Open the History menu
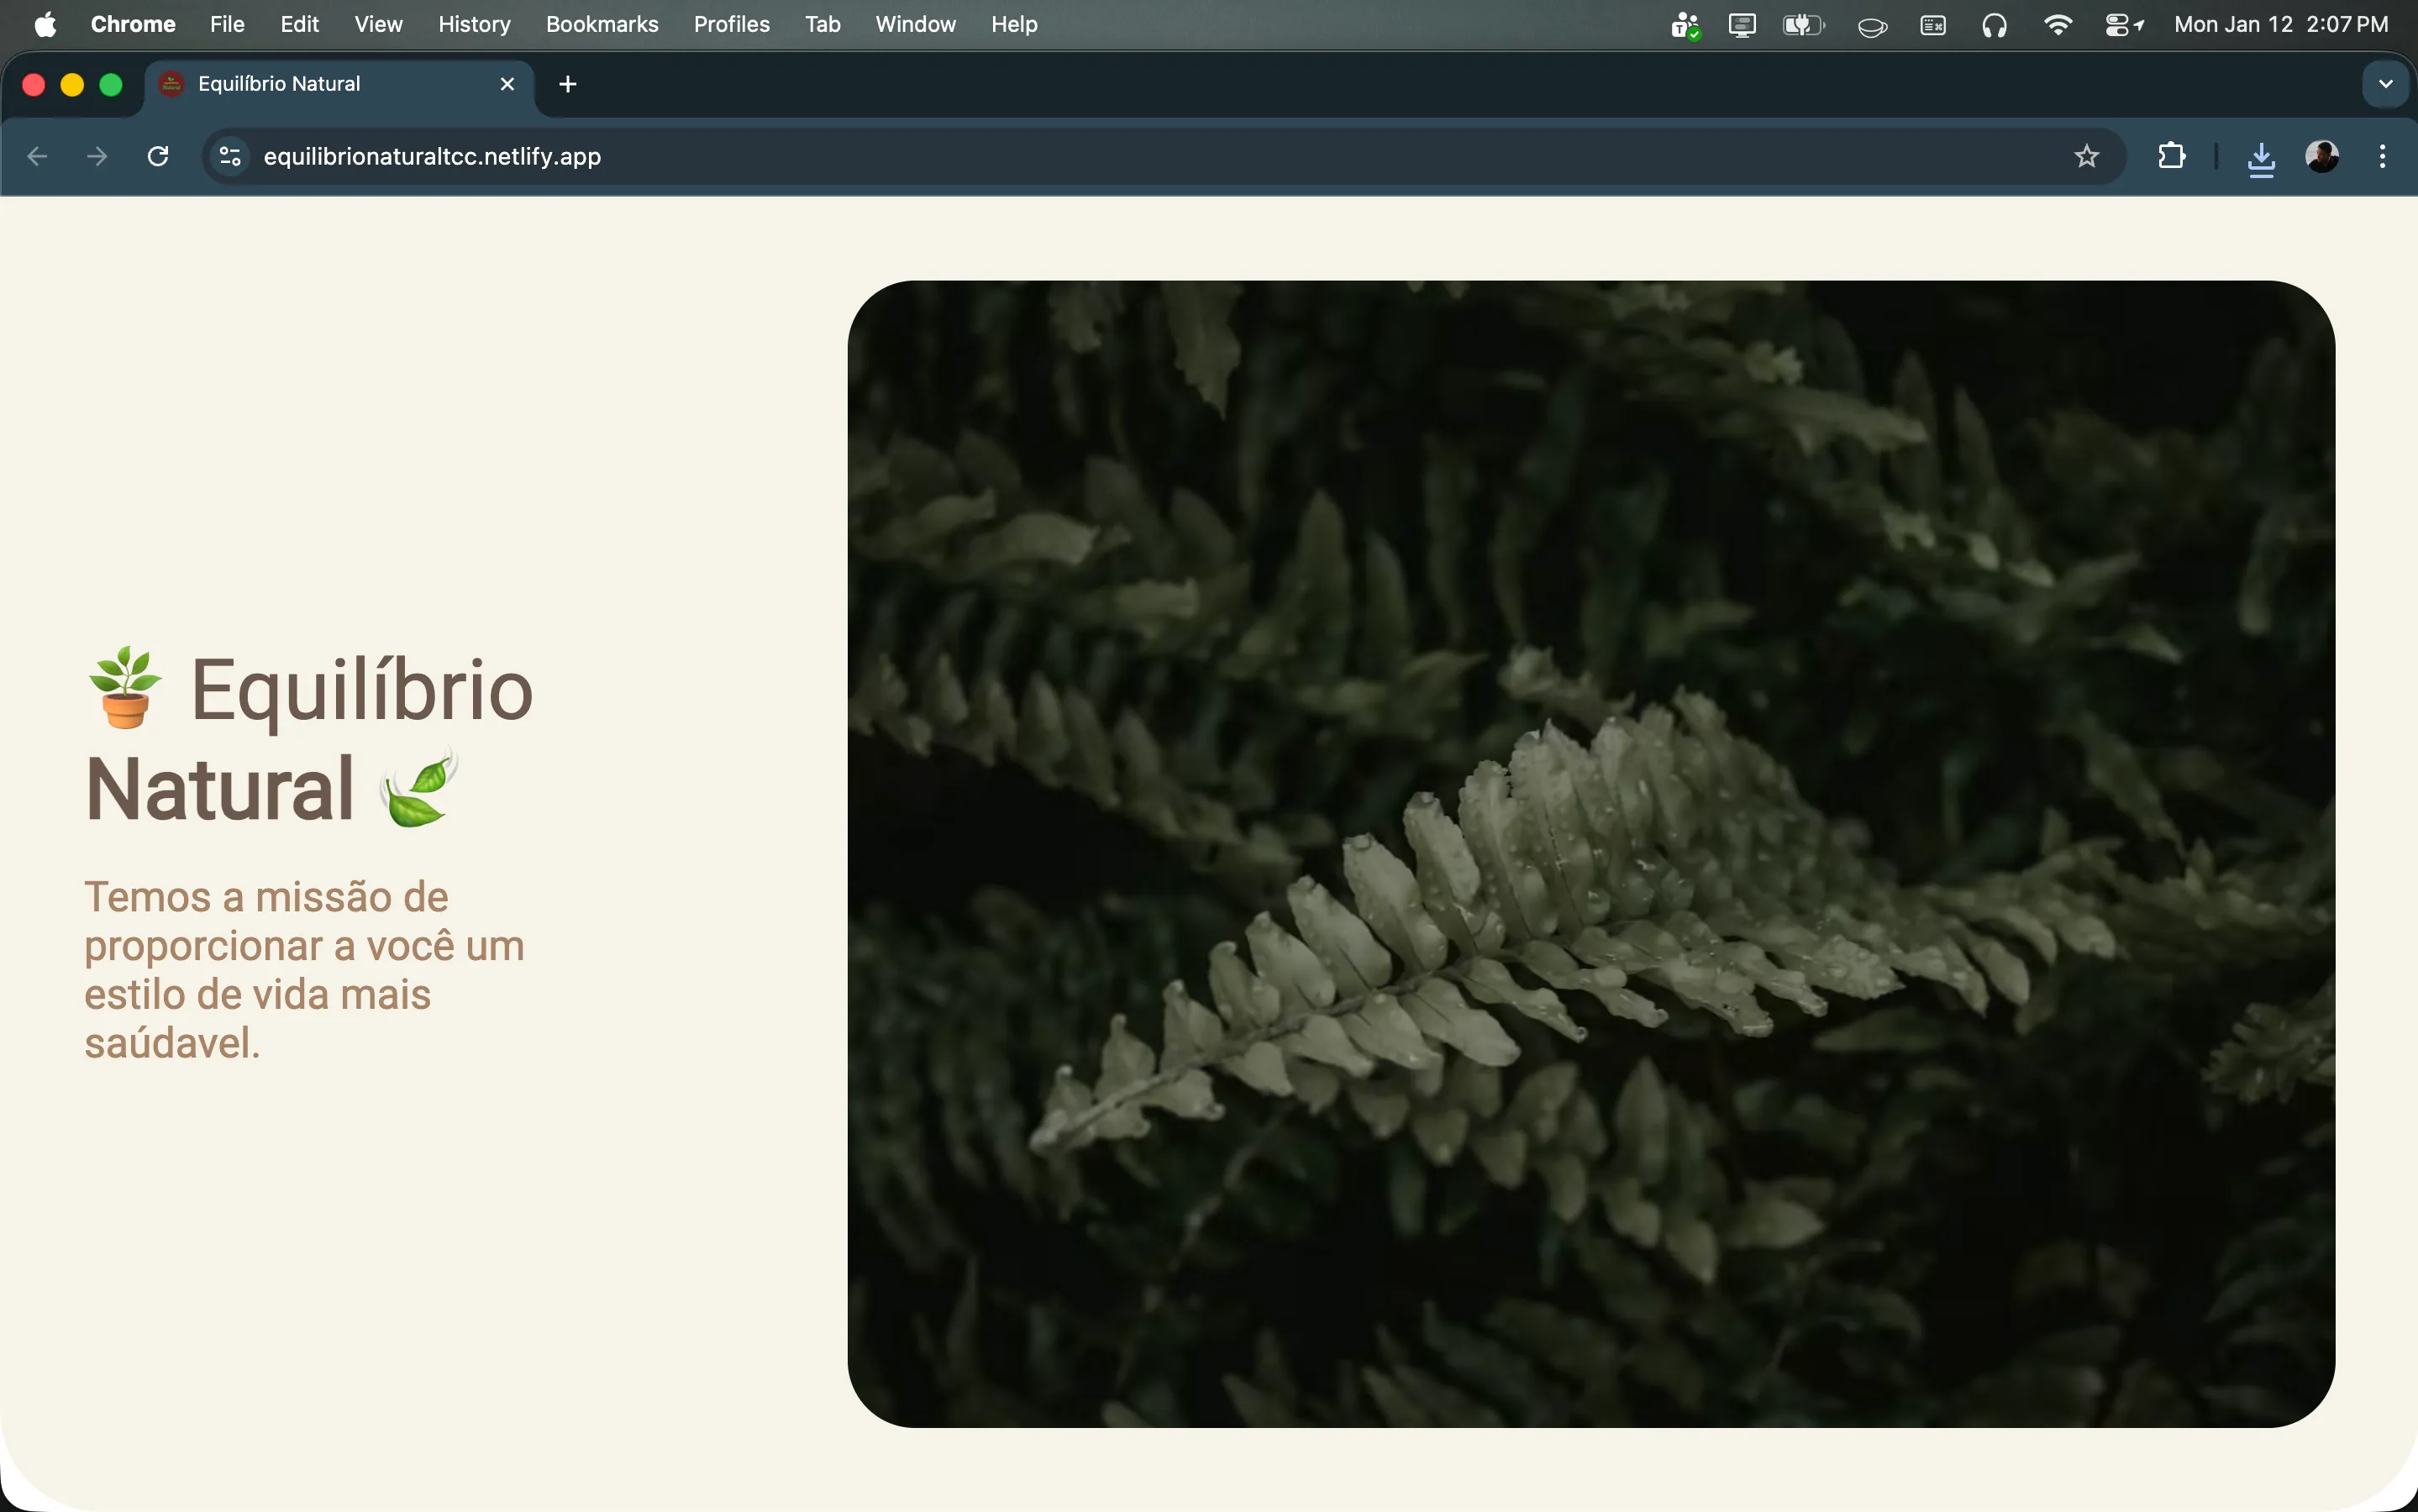 [x=474, y=24]
